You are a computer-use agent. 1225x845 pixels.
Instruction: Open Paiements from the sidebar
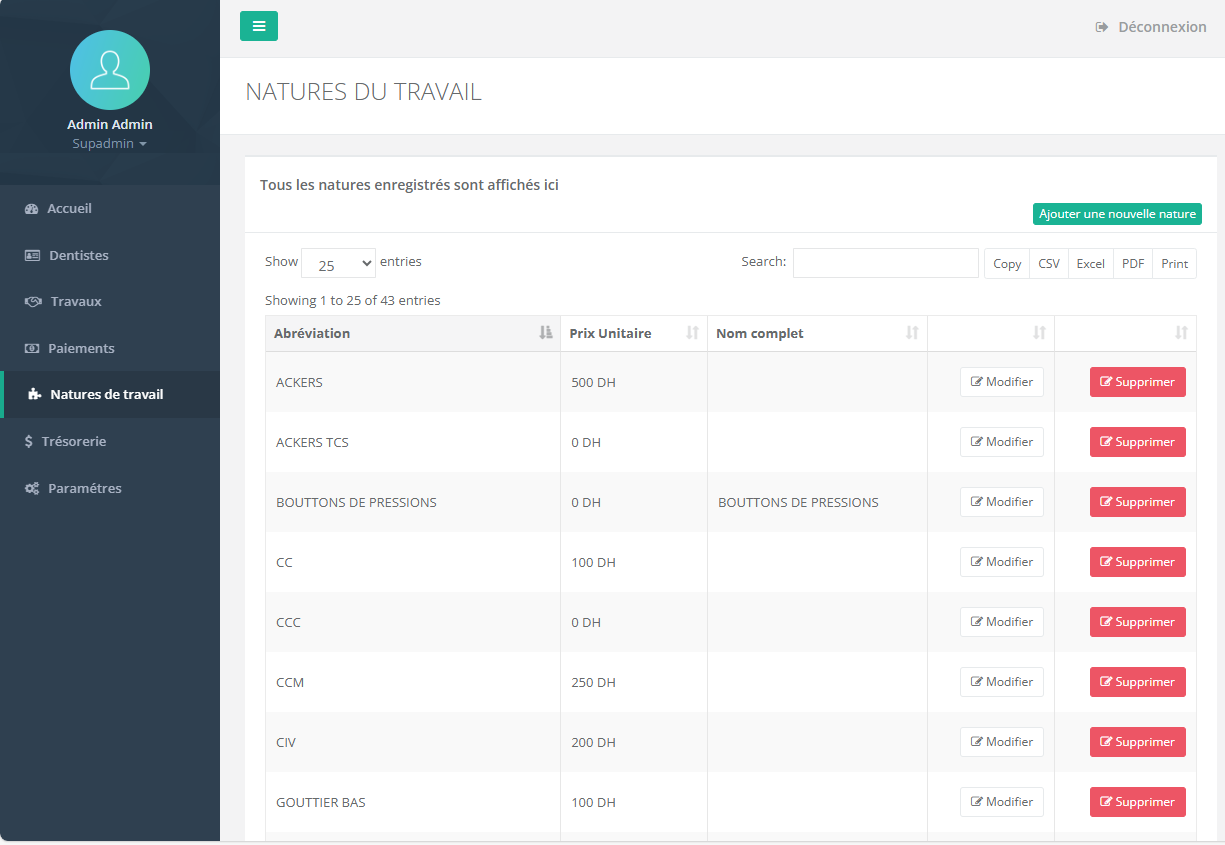tap(81, 348)
